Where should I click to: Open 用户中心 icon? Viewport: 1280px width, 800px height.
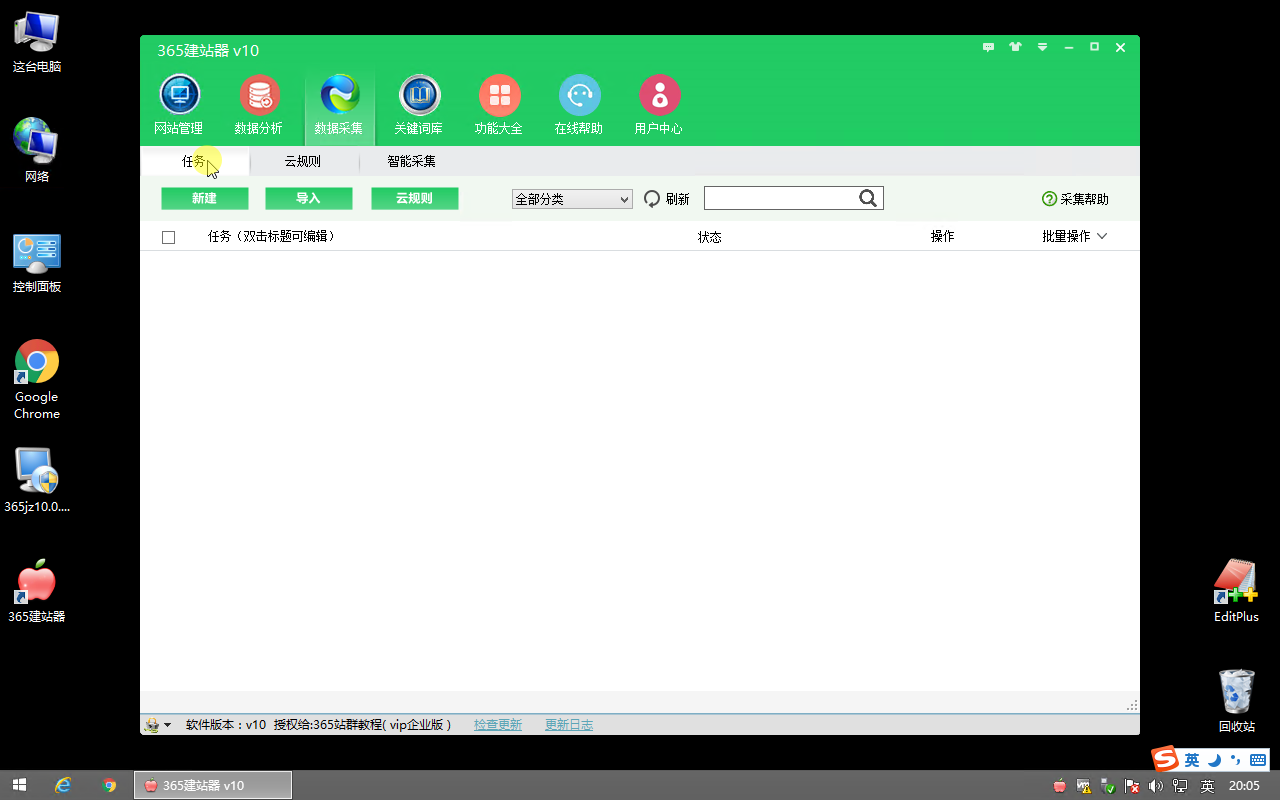point(659,95)
